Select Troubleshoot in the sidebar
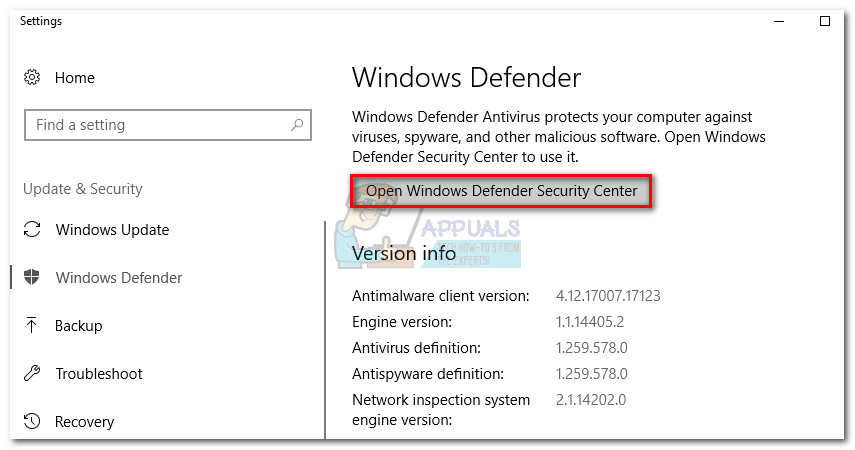Image resolution: width=855 pixels, height=450 pixels. tap(99, 373)
